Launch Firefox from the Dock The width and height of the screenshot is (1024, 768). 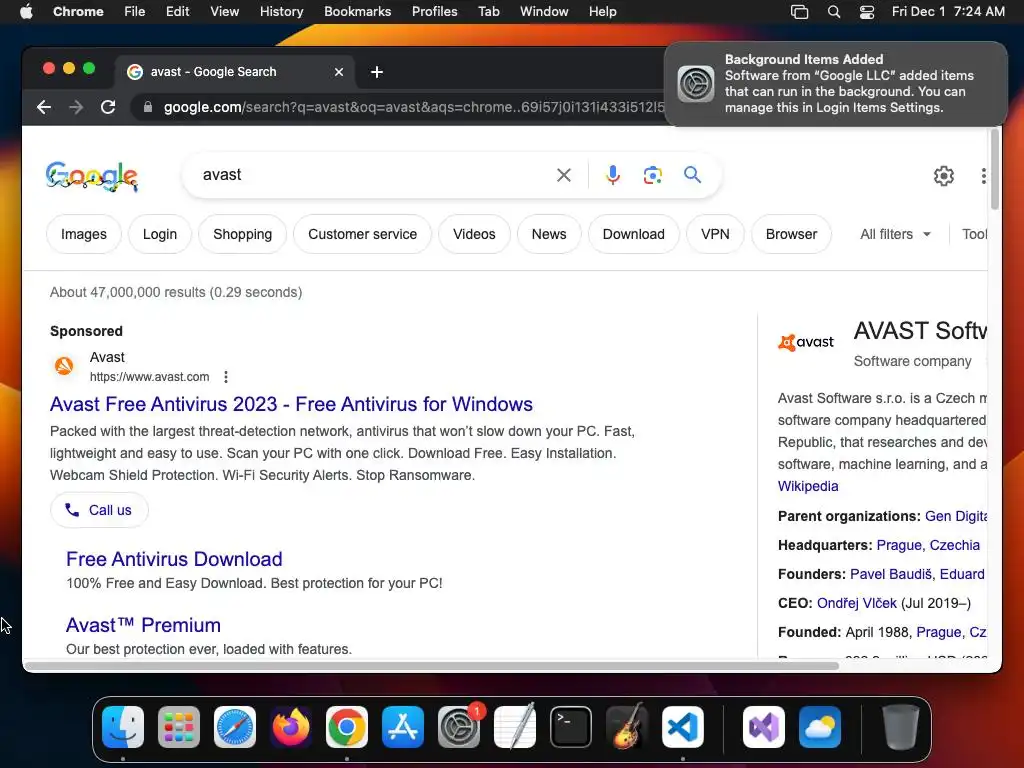pos(291,727)
